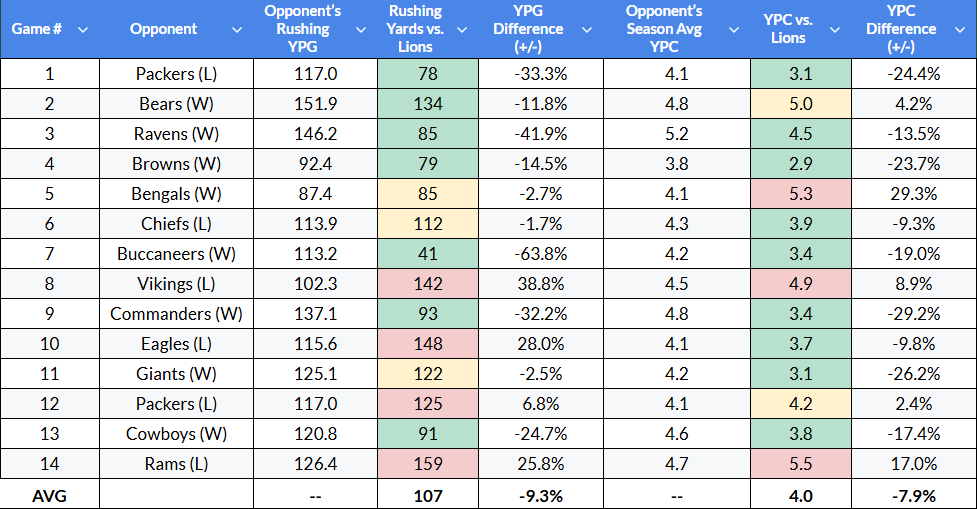Open Opponent's Season Avg YPC filter dropdown
The image size is (977, 509).
pyautogui.click(x=731, y=29)
